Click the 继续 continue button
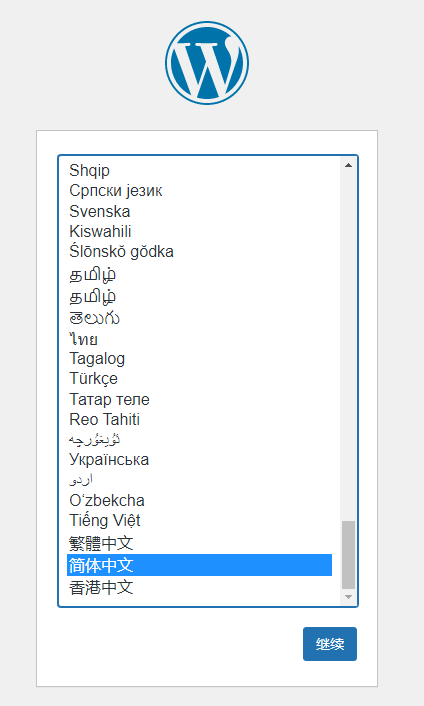This screenshot has height=706, width=424. pyautogui.click(x=330, y=644)
